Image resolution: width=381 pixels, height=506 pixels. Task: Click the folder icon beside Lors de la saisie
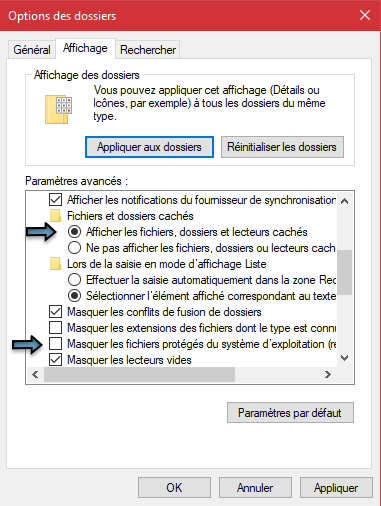(55, 264)
